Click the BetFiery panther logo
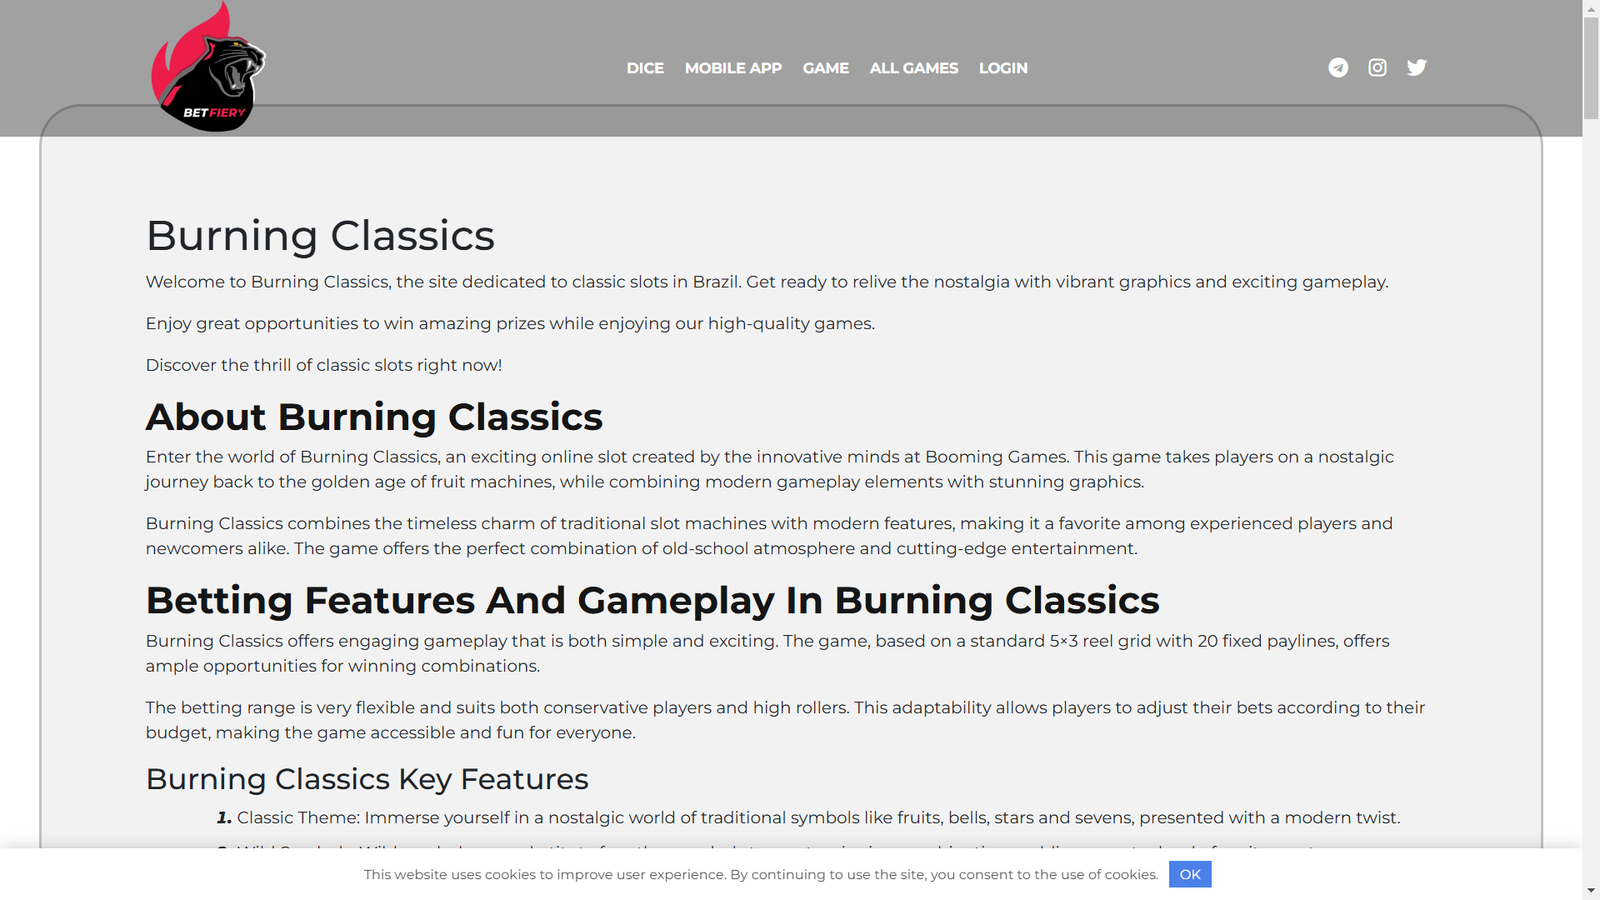The image size is (1600, 900). point(209,70)
